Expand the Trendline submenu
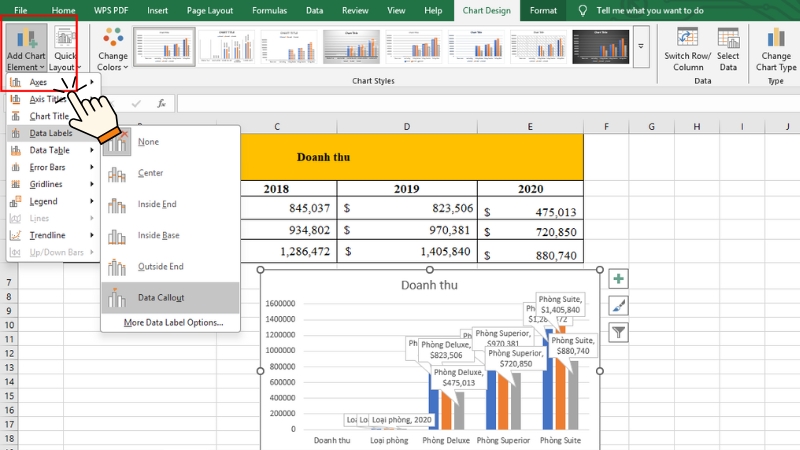This screenshot has height=450, width=800. tap(53, 235)
